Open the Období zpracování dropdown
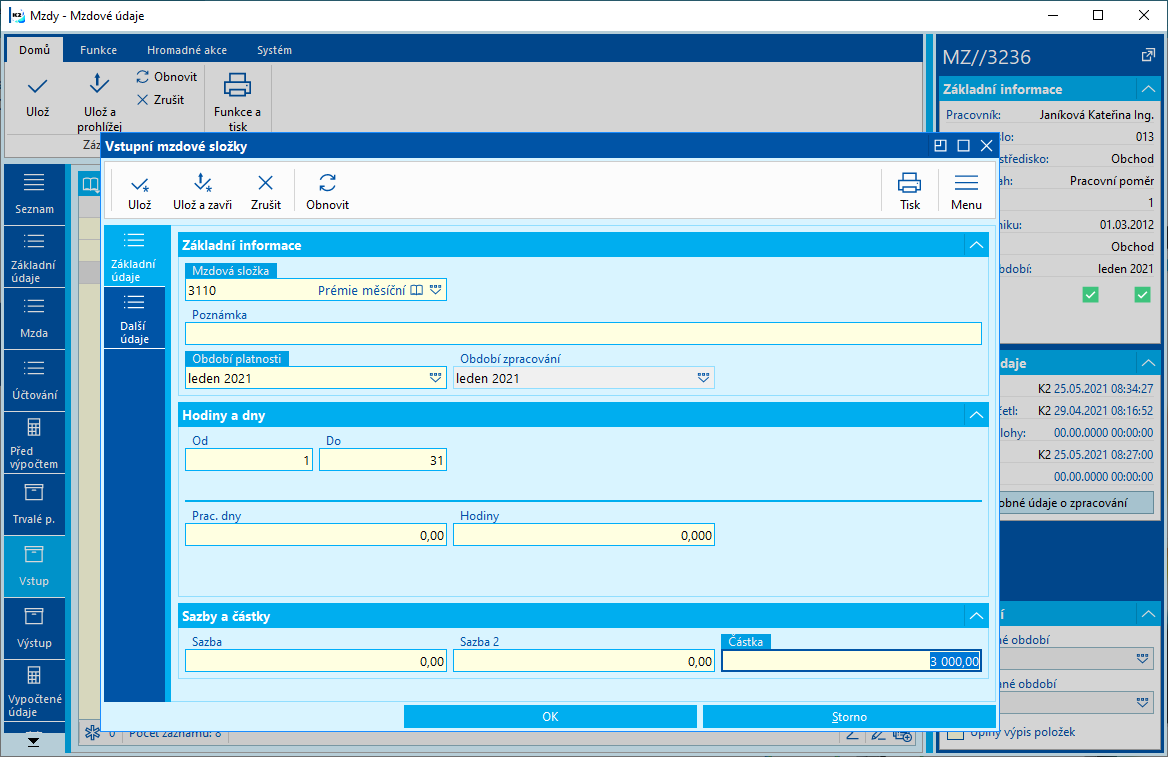The height and width of the screenshot is (757, 1168). click(703, 378)
